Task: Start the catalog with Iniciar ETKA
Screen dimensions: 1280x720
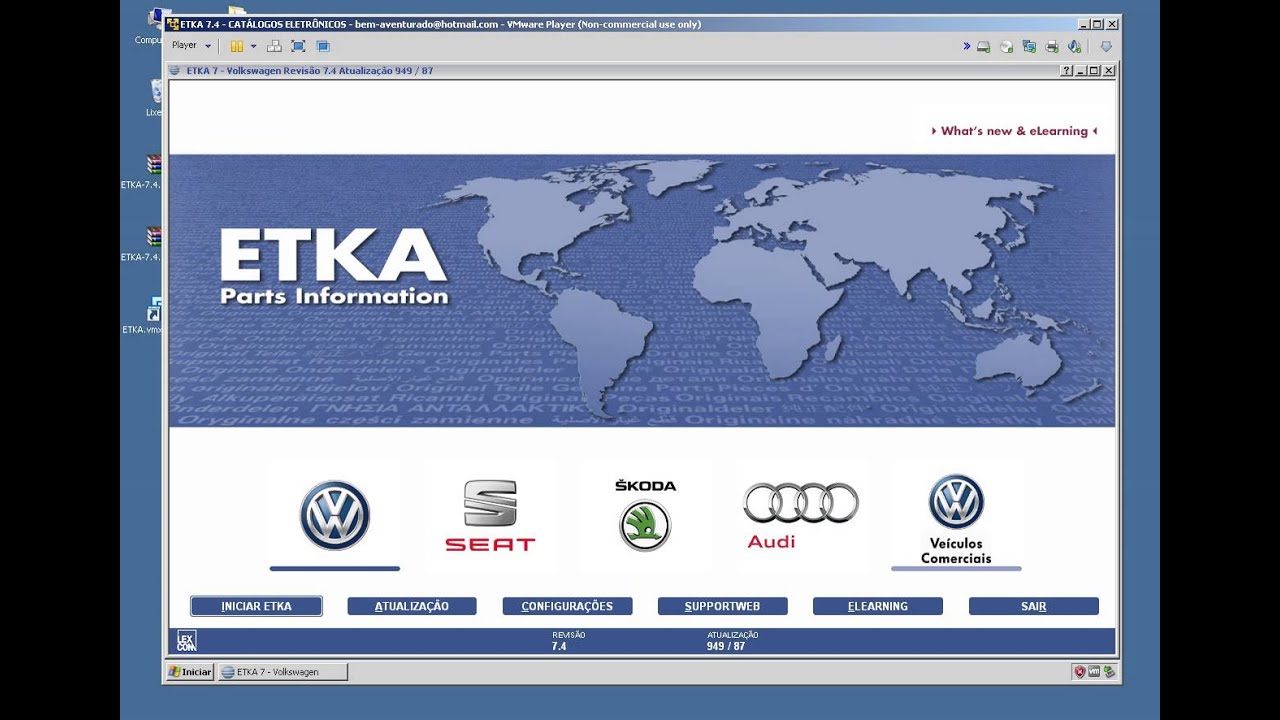Action: (x=256, y=606)
